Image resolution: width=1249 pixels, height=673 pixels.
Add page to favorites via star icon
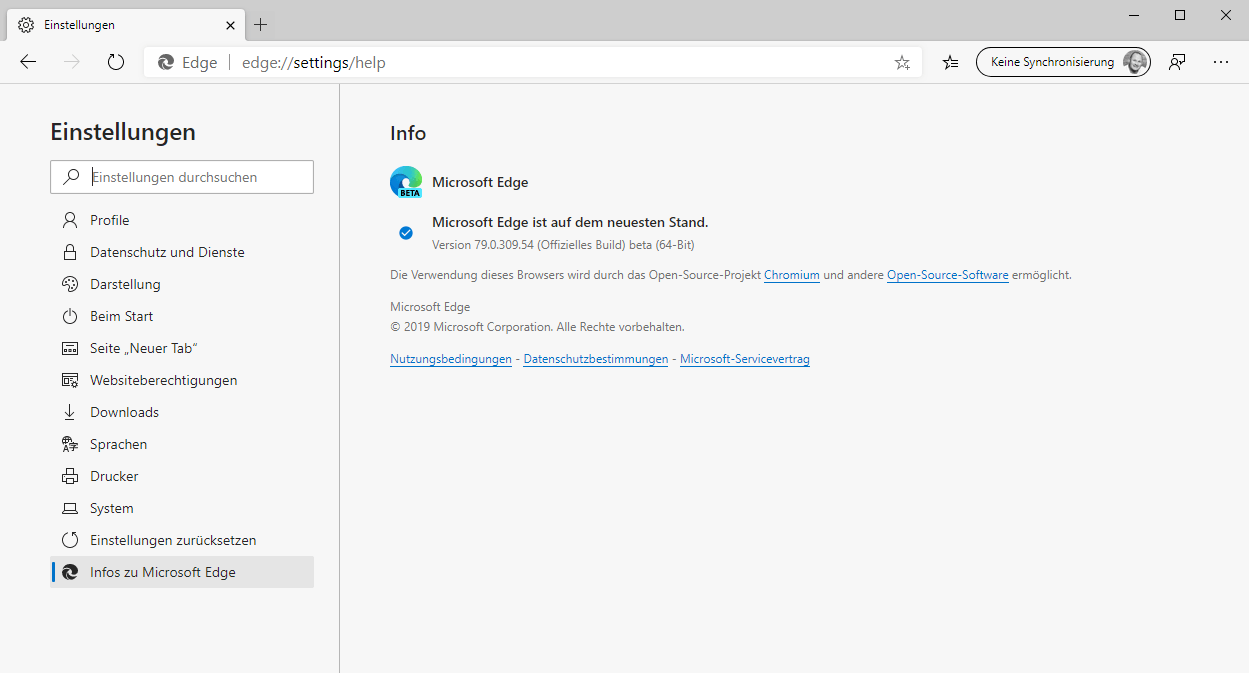pyautogui.click(x=902, y=63)
